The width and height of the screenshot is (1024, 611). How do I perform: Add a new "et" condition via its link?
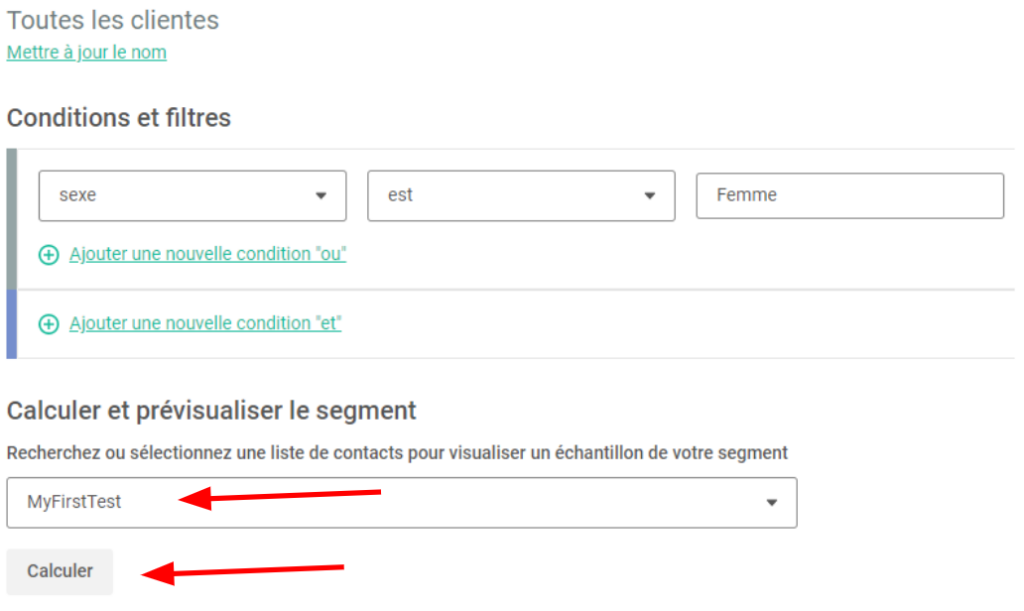[x=206, y=323]
